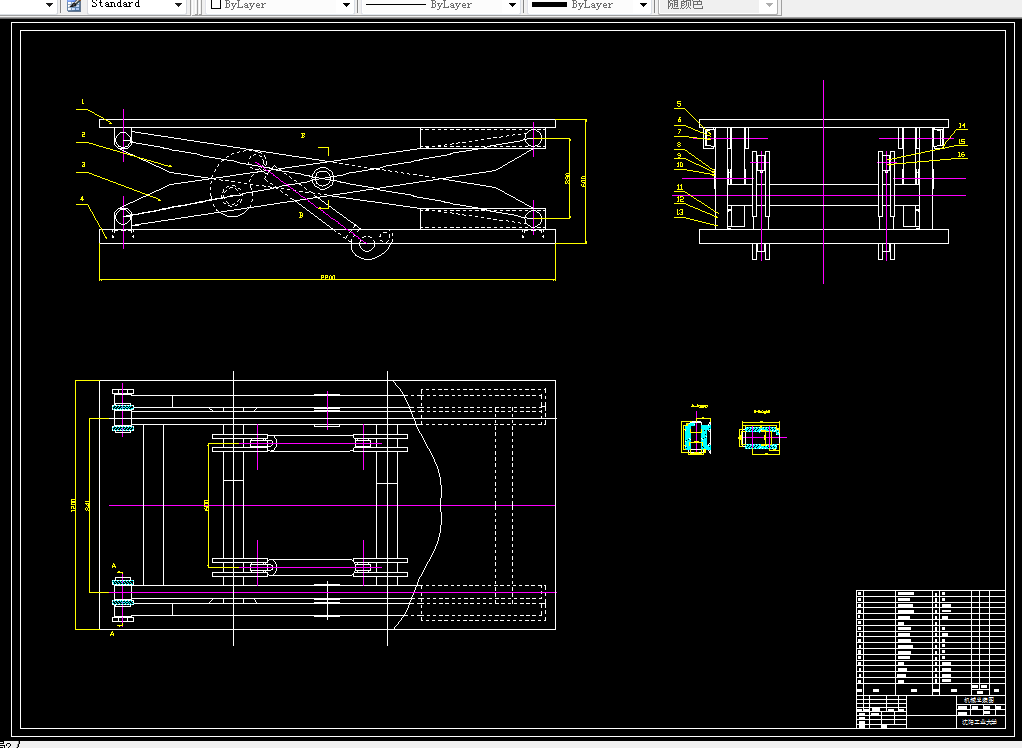The width and height of the screenshot is (1022, 748).
Task: Click the parts list table in title block
Action: point(931,642)
